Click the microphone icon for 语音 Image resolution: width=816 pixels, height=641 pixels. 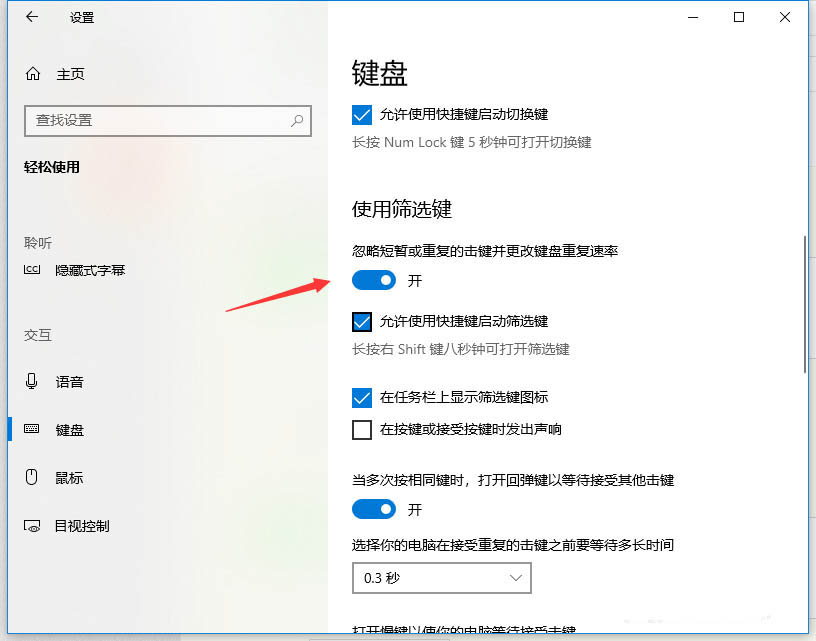pyautogui.click(x=31, y=381)
